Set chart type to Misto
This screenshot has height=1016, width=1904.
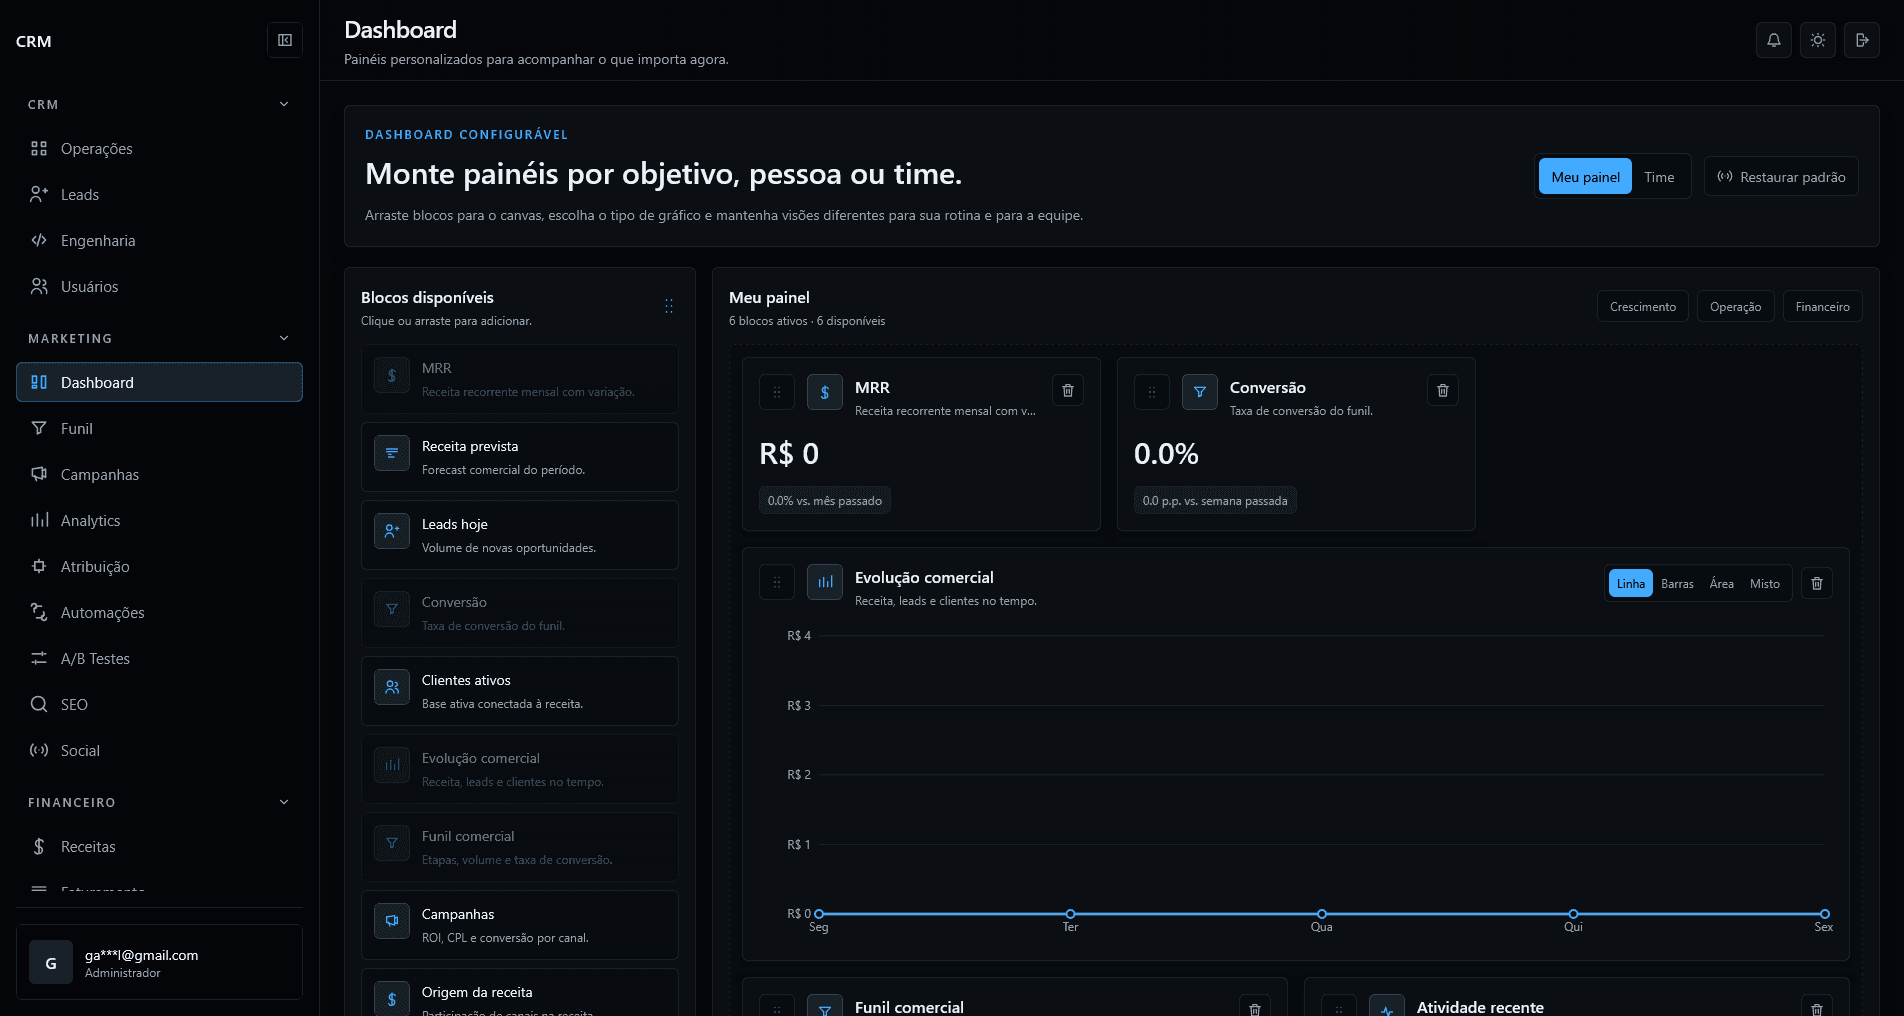1764,583
